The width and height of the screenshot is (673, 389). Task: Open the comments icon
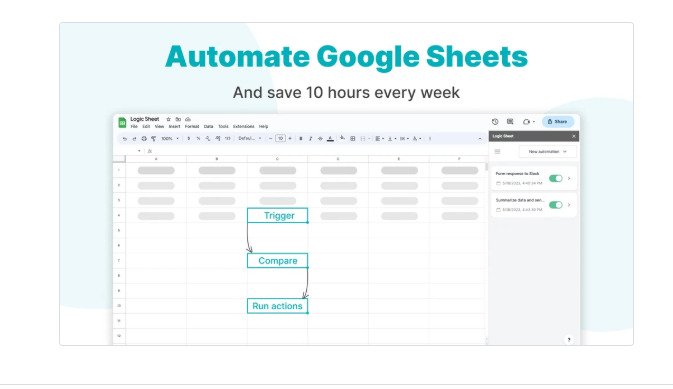510,122
